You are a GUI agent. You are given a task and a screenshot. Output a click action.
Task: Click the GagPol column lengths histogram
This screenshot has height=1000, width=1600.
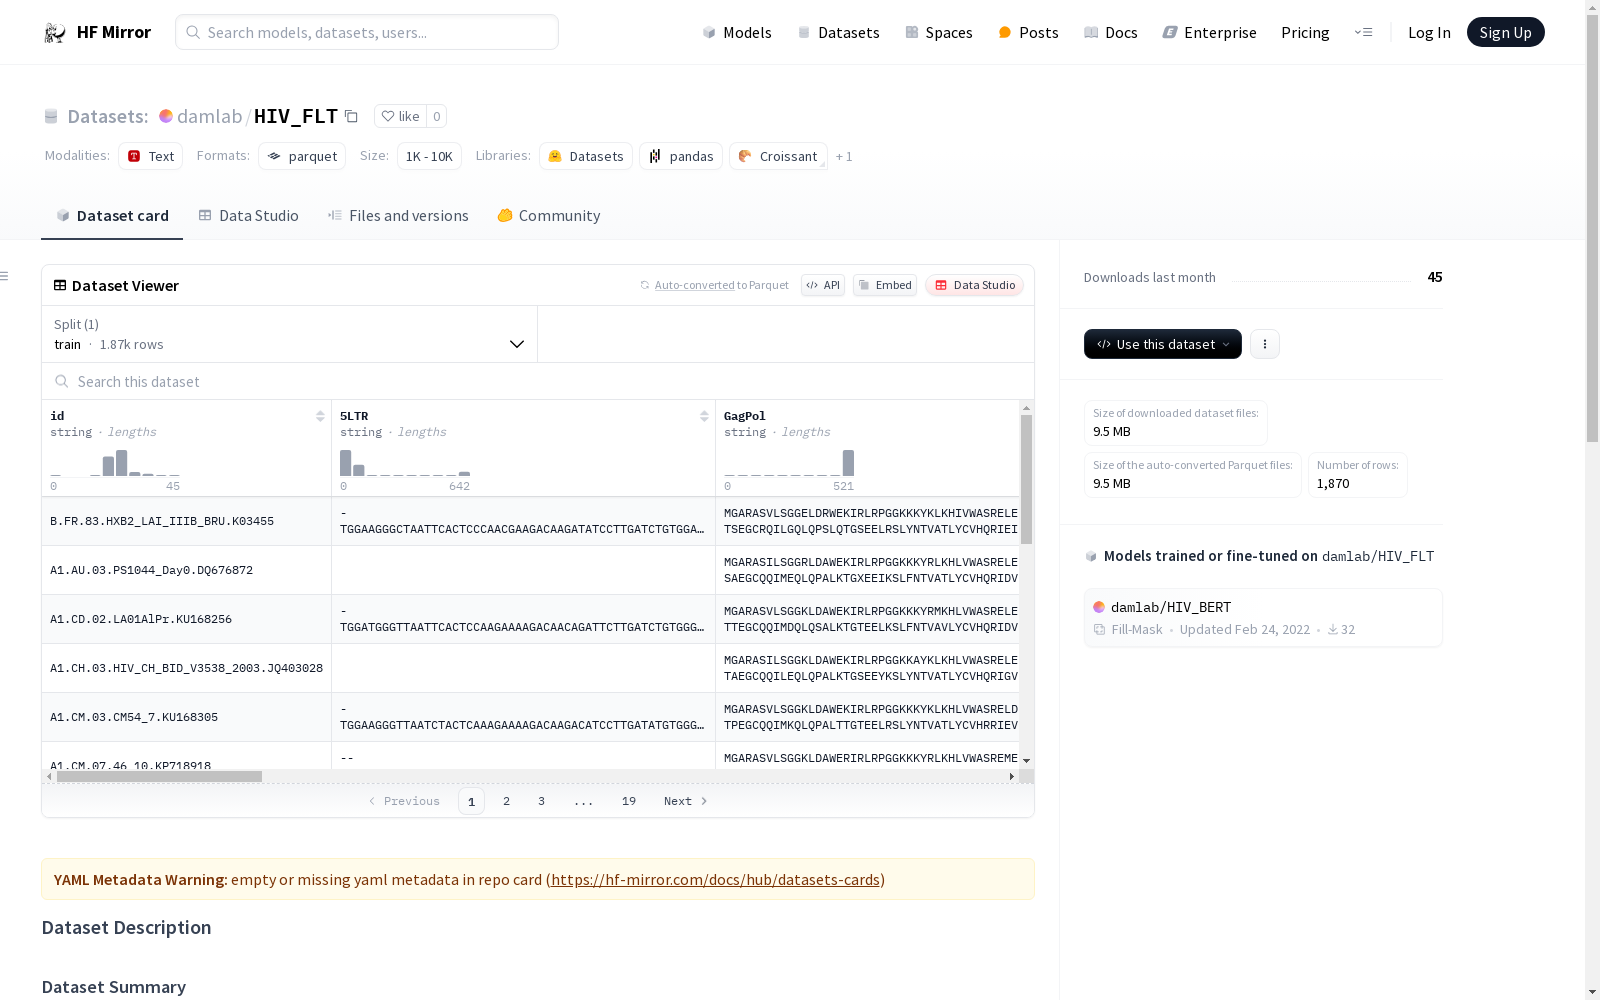click(789, 462)
